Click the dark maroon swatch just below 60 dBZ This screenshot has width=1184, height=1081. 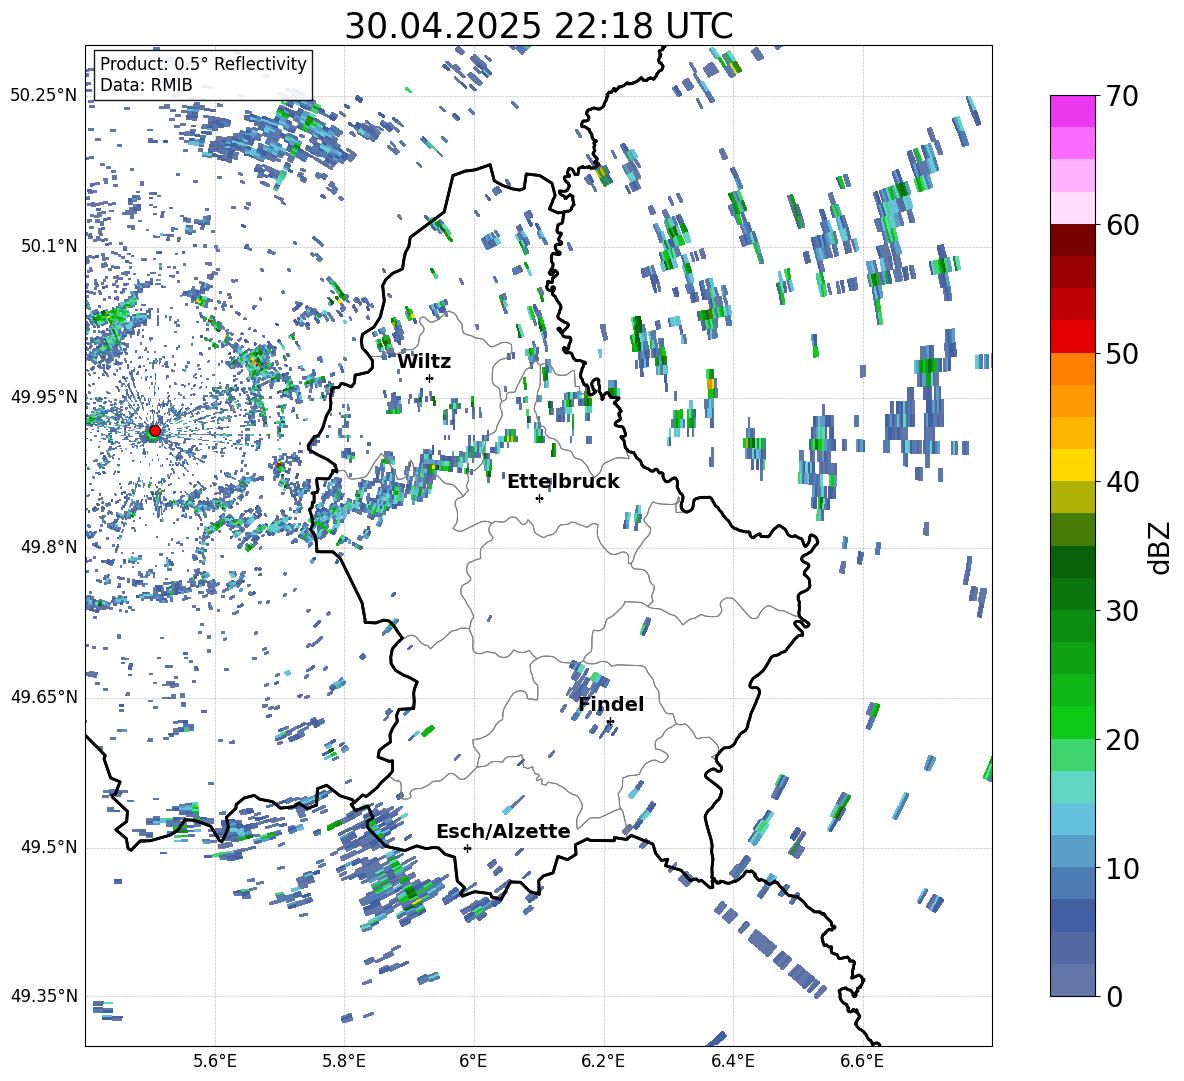[x=1073, y=240]
